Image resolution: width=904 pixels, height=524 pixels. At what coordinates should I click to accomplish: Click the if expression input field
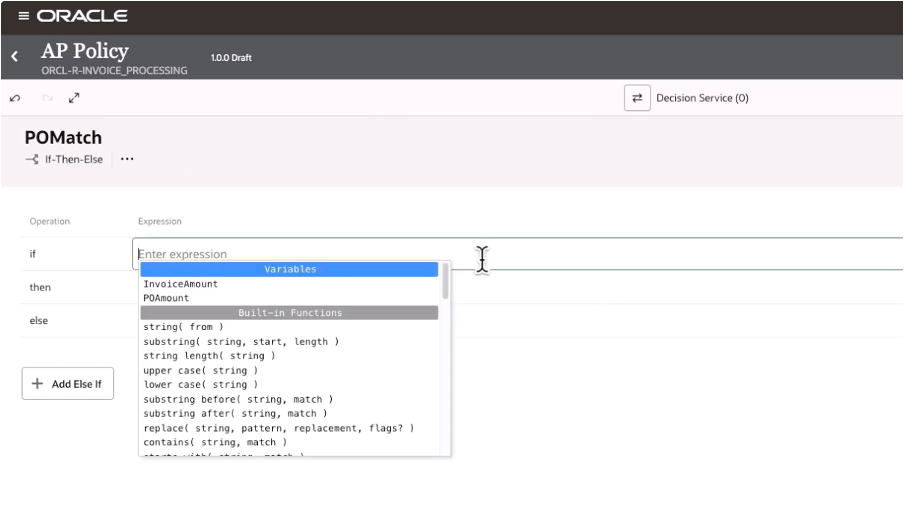click(300, 254)
